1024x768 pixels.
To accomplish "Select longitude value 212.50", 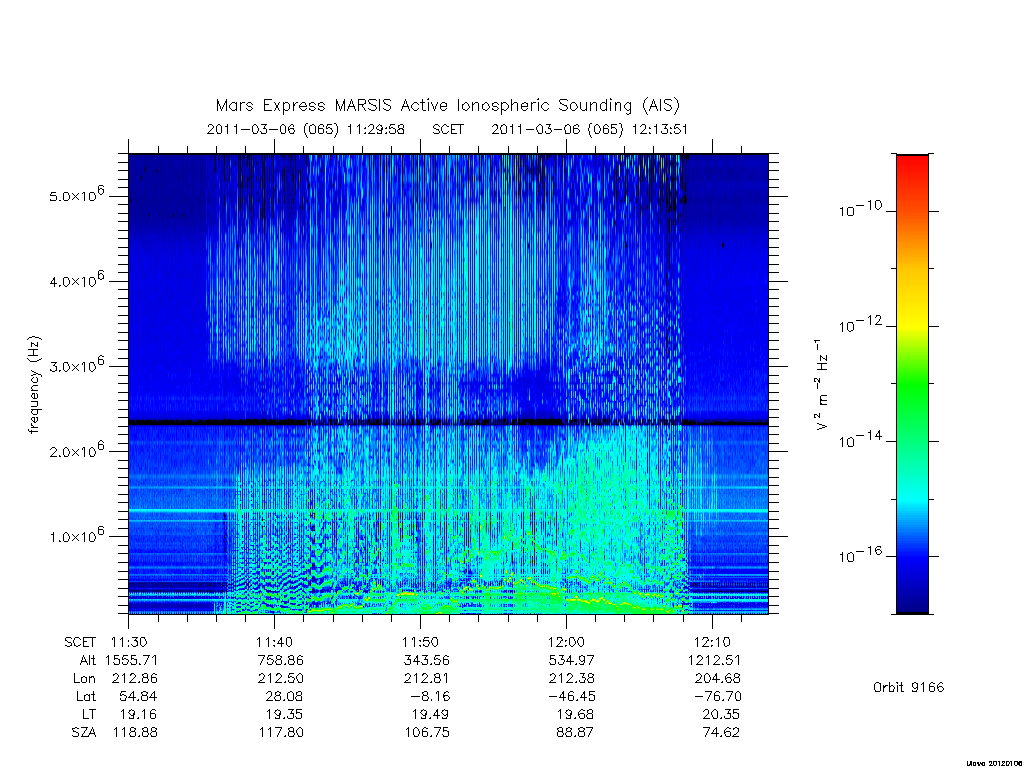I will (x=280, y=679).
